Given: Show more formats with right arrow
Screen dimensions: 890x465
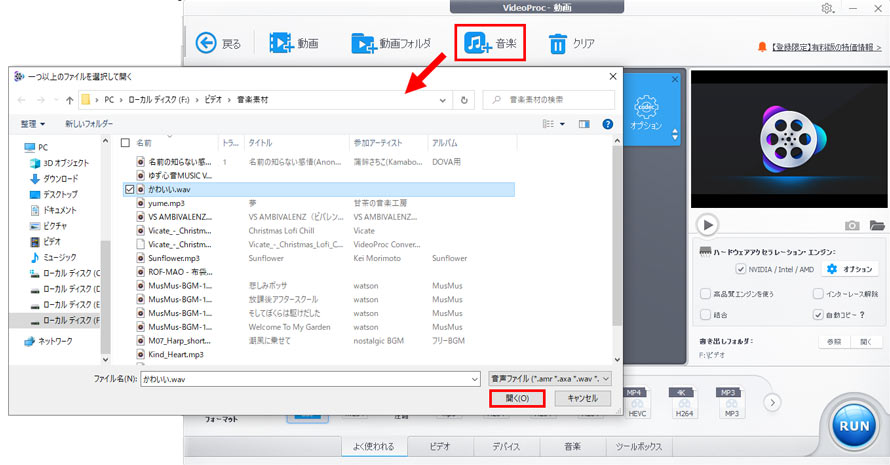Looking at the screenshot, I should pyautogui.click(x=772, y=403).
